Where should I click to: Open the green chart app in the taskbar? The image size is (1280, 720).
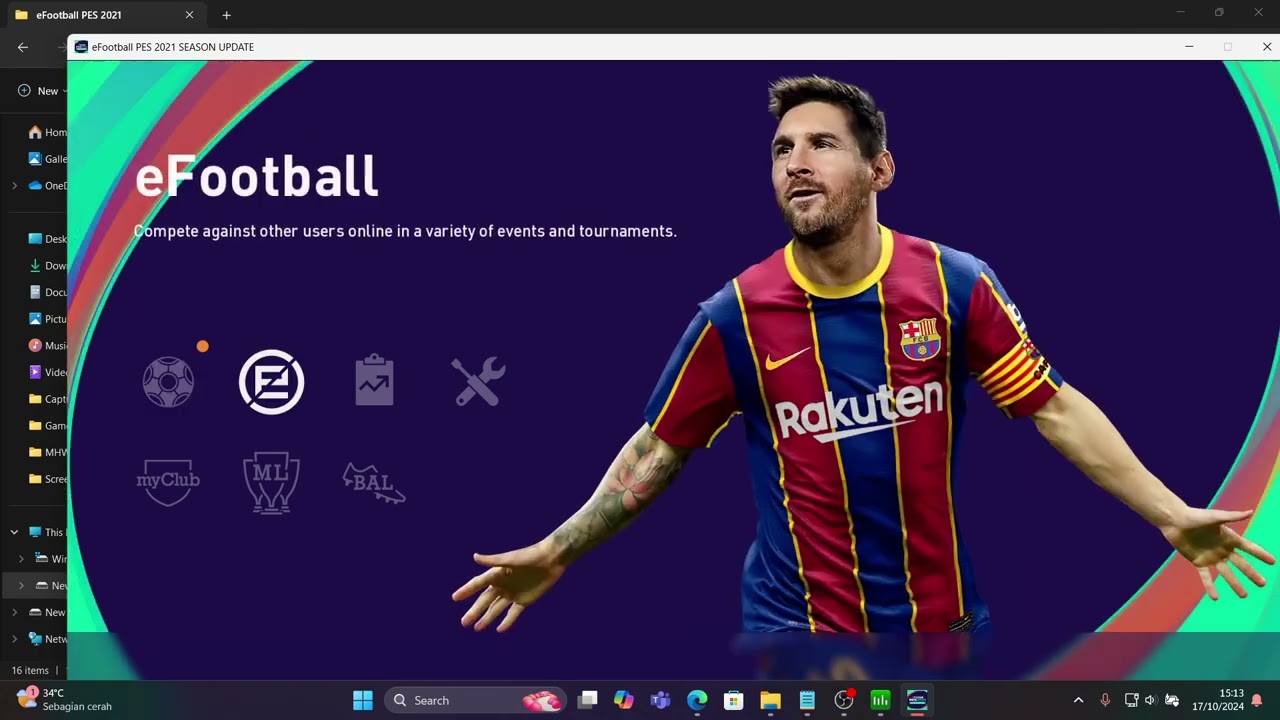coord(880,700)
